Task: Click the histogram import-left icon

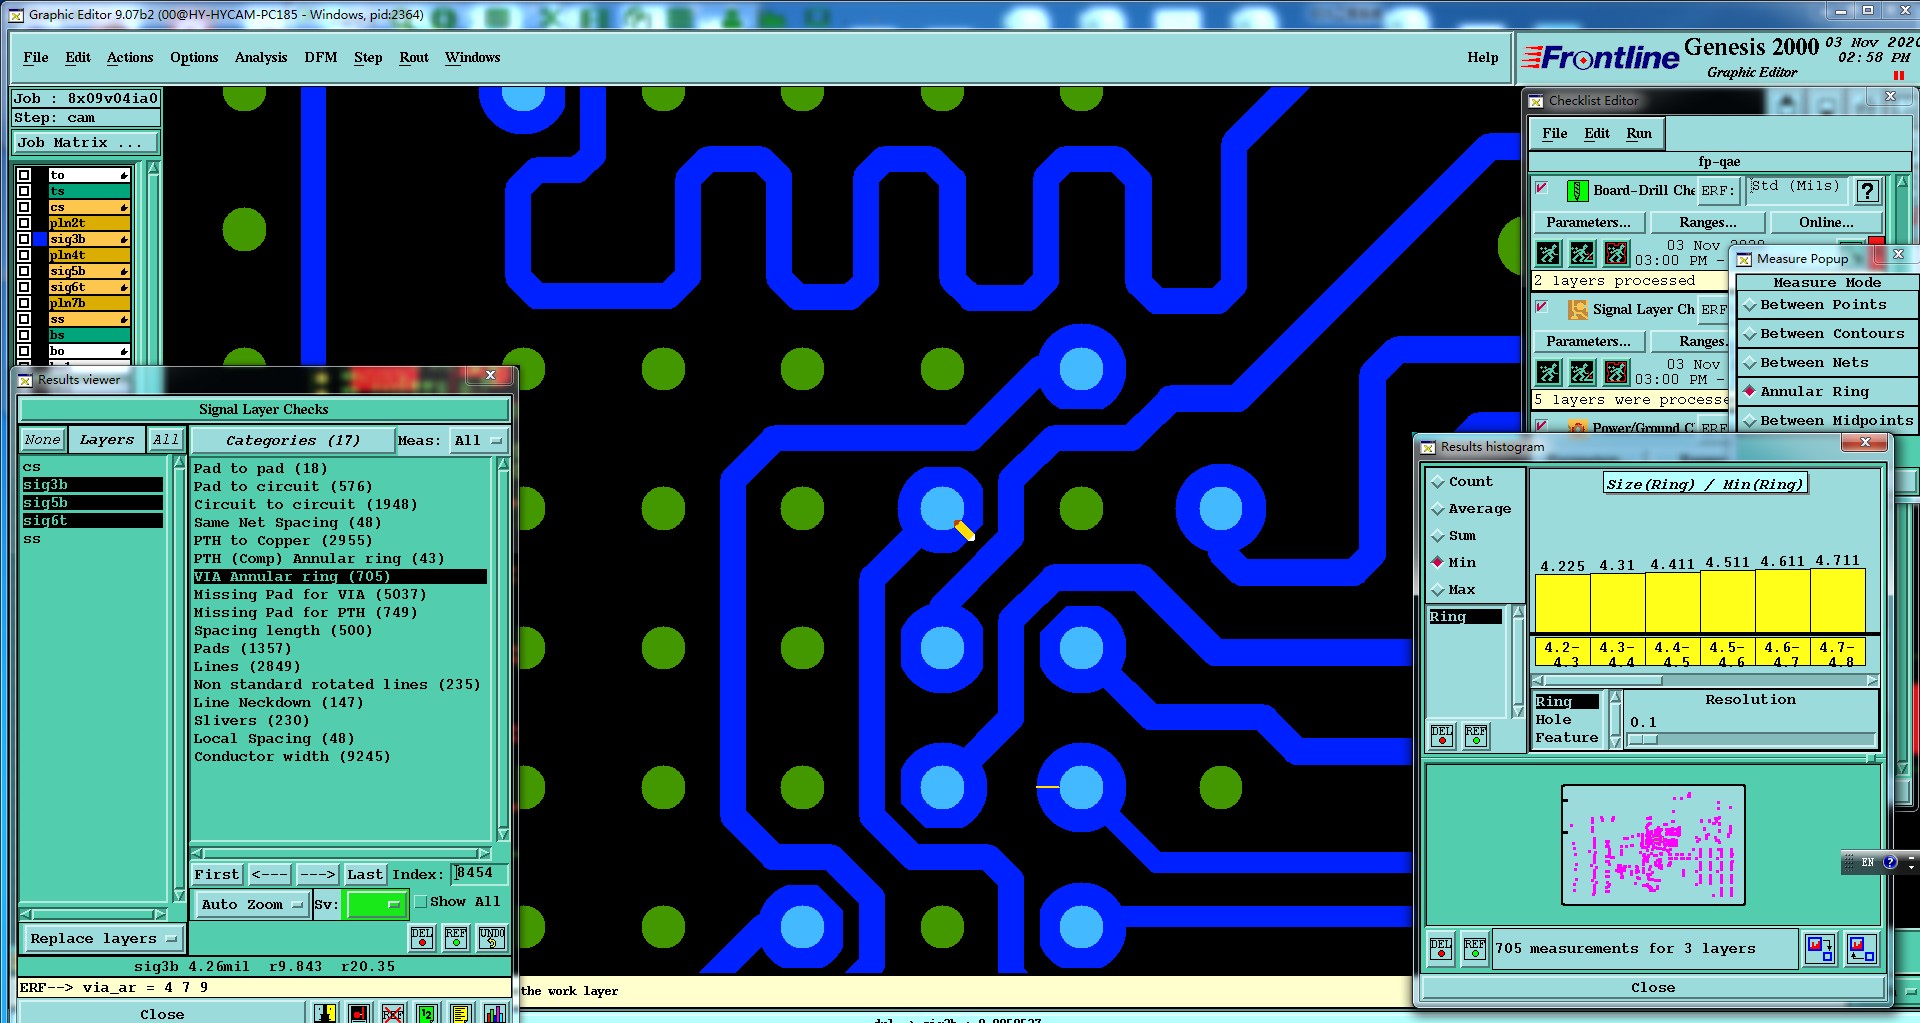Action: point(1861,948)
